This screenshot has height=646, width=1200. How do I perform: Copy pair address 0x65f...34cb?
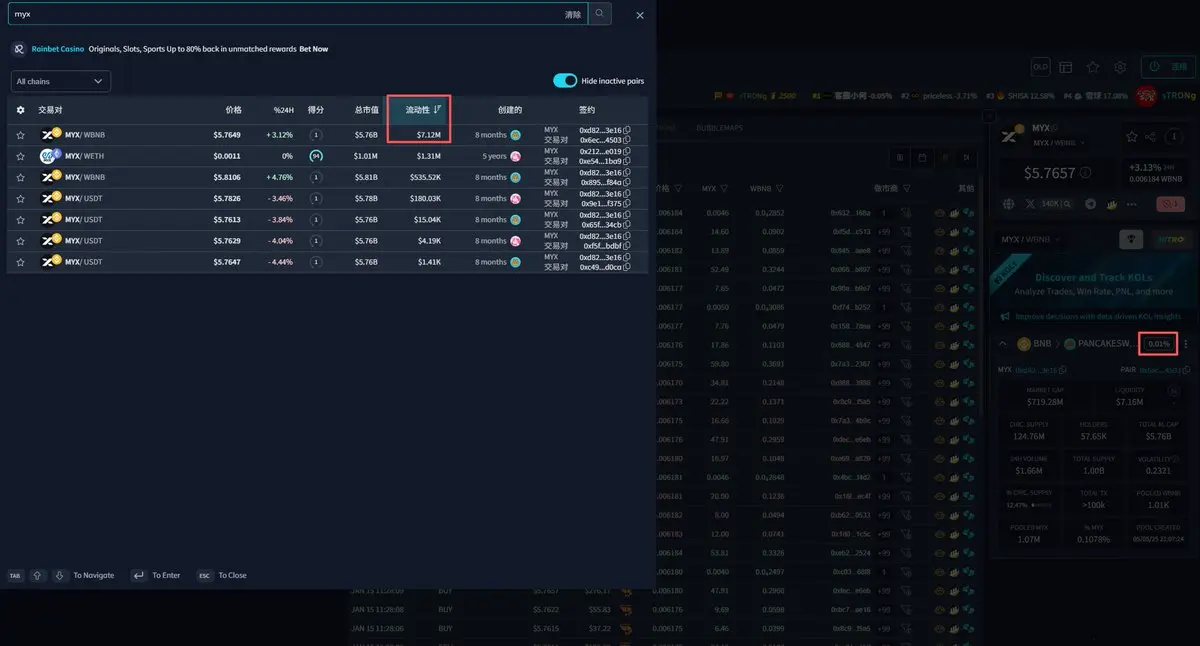coord(627,224)
